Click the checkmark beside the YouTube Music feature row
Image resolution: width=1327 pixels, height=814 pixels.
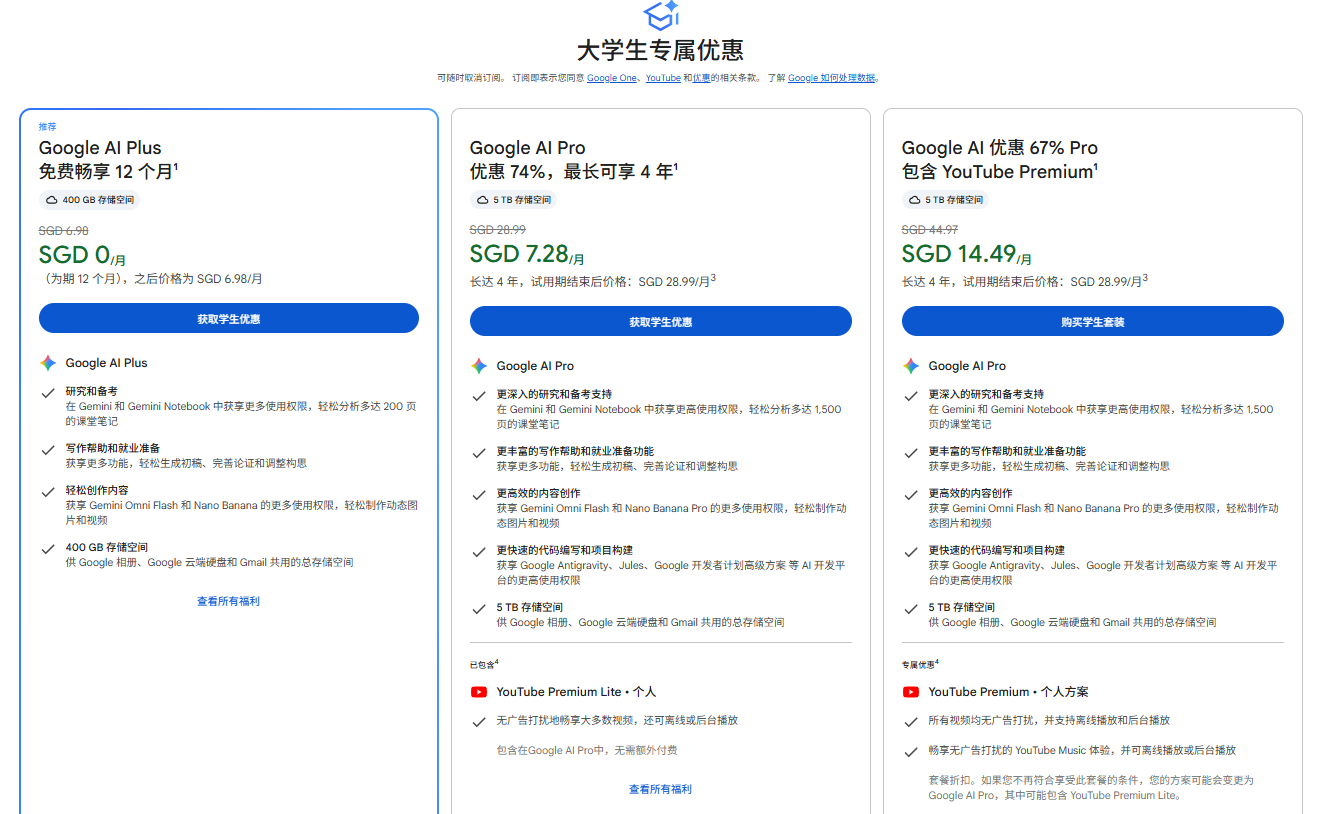pyautogui.click(x=911, y=751)
